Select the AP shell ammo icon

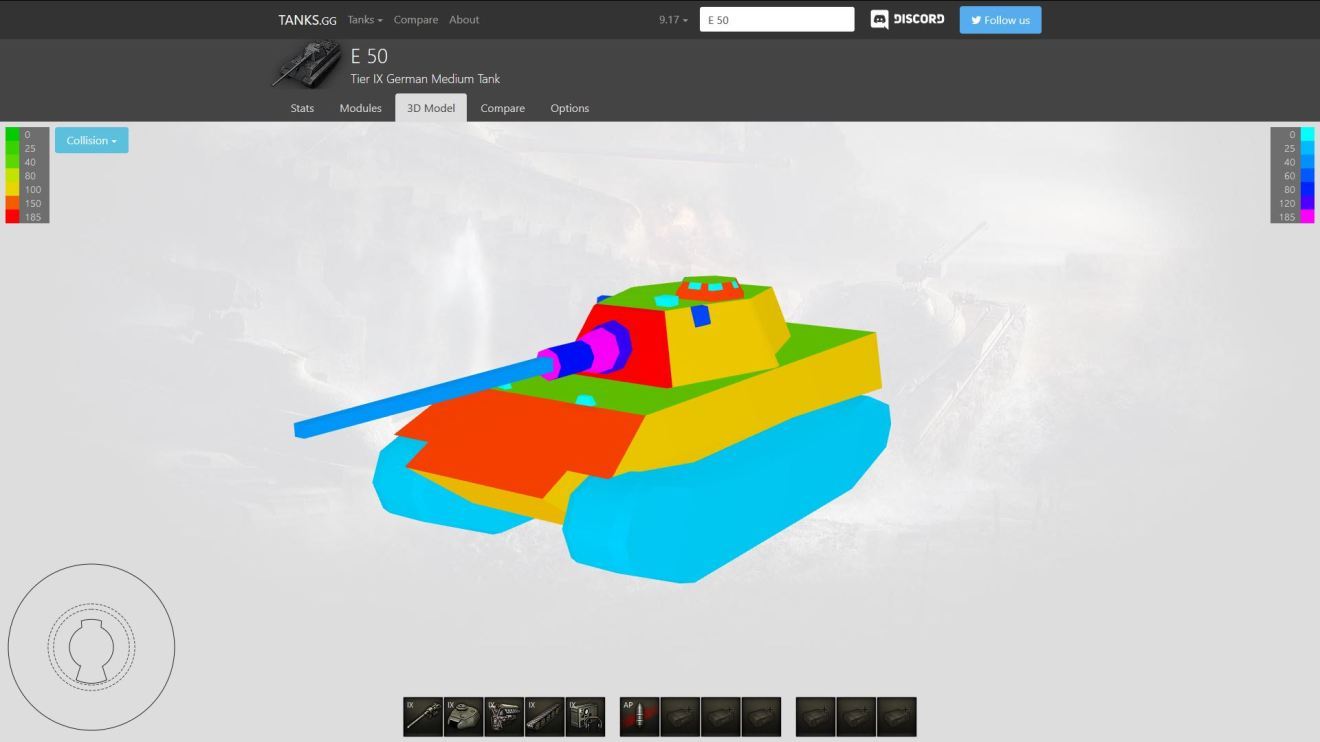(639, 716)
